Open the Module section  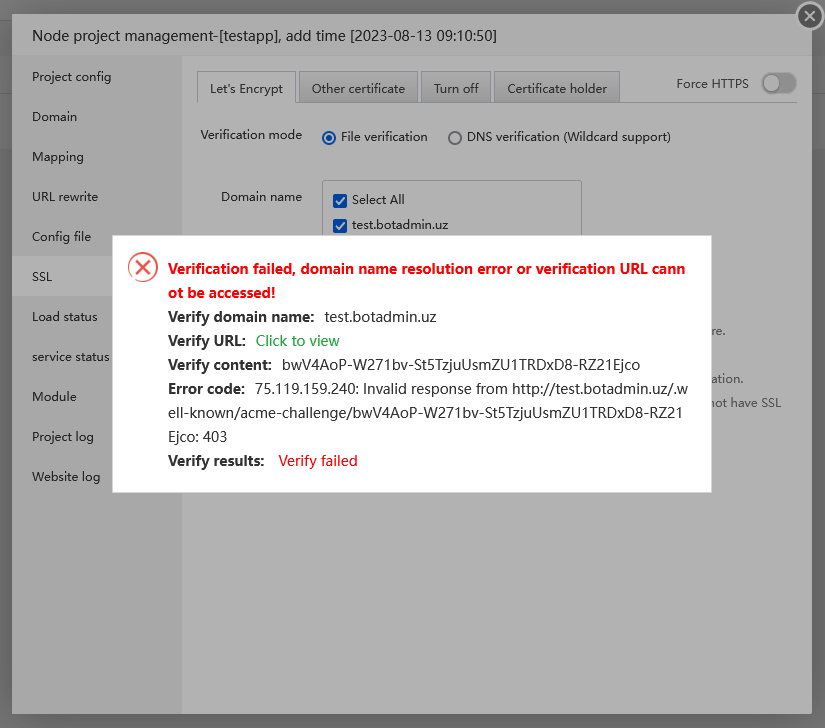tap(54, 397)
